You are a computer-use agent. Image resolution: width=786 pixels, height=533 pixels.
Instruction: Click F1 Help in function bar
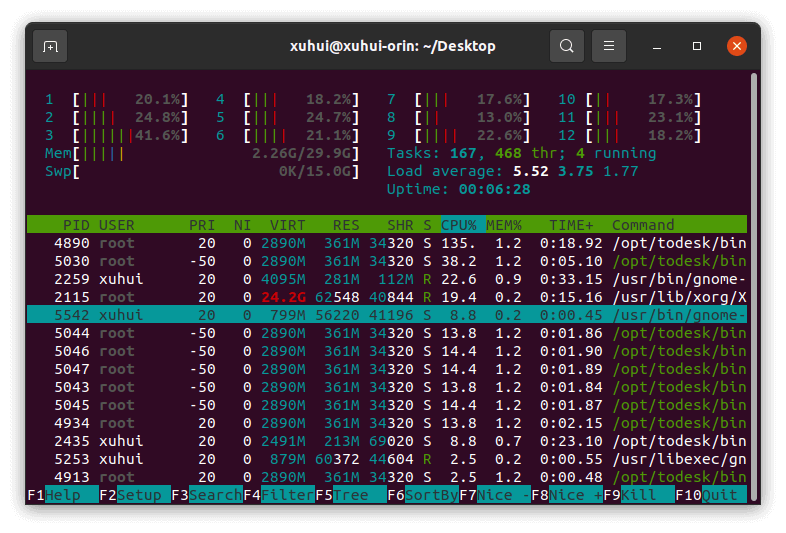pos(63,495)
